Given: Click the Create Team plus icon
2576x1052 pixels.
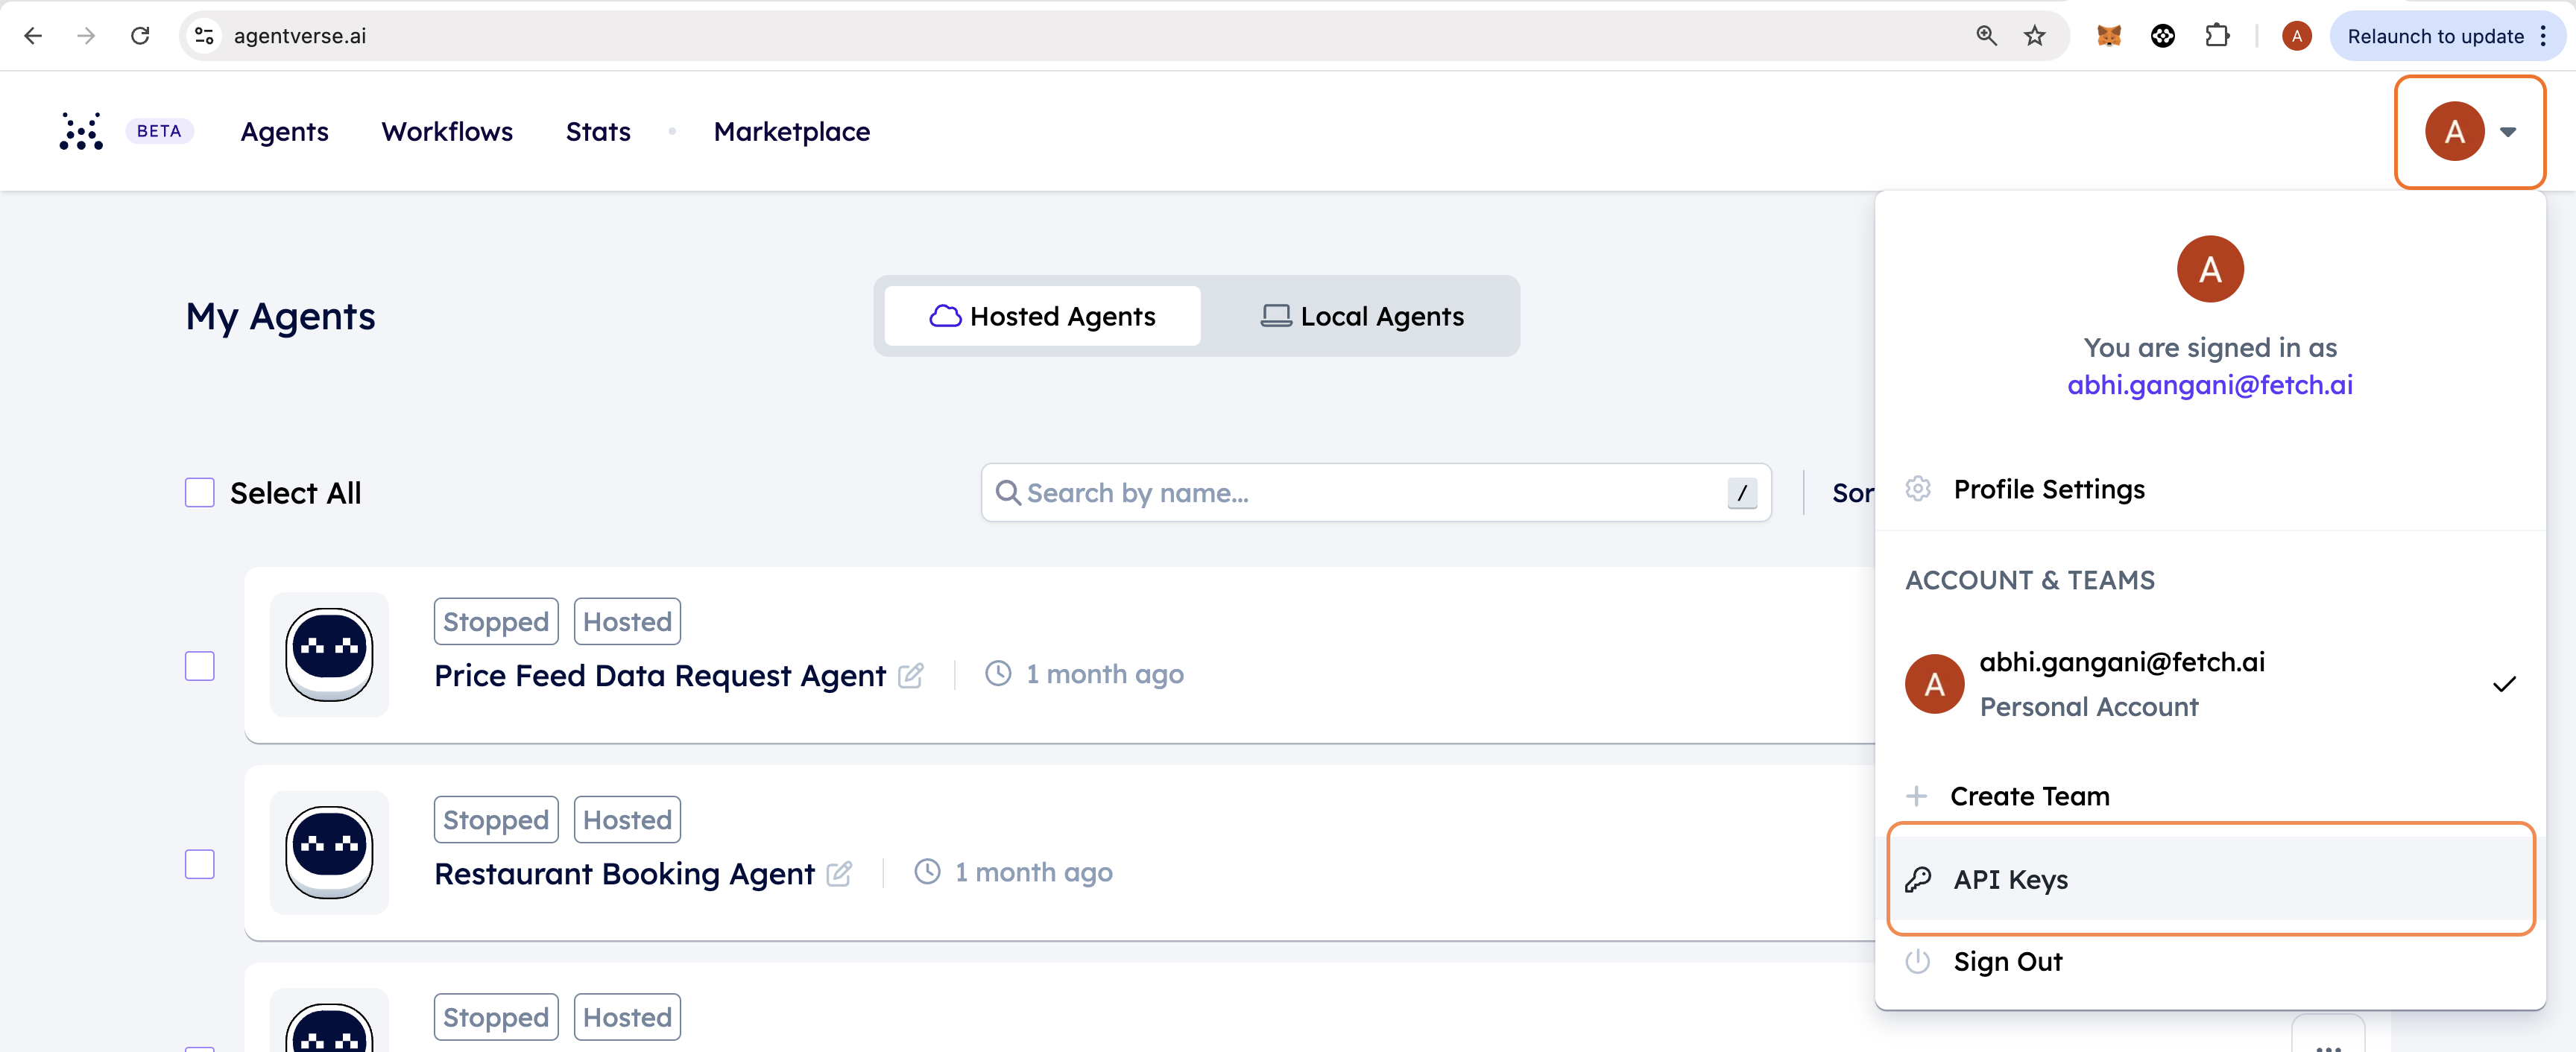Looking at the screenshot, I should tap(1917, 794).
